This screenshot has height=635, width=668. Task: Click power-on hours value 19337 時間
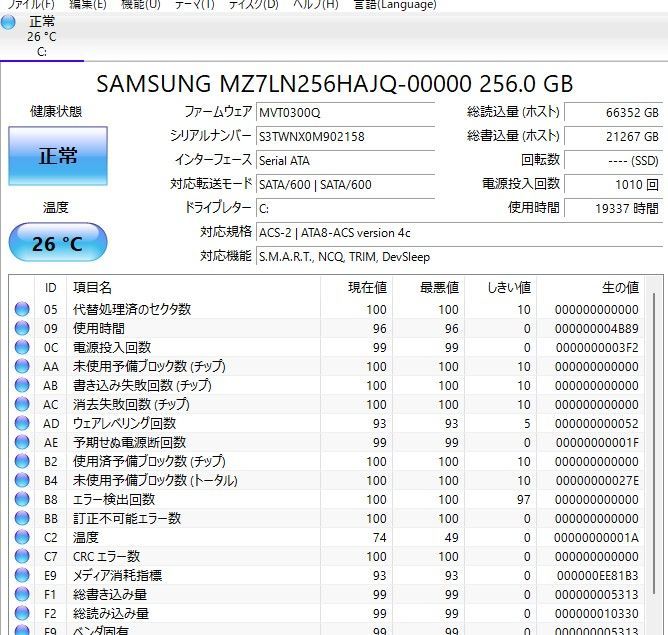[x=613, y=208]
